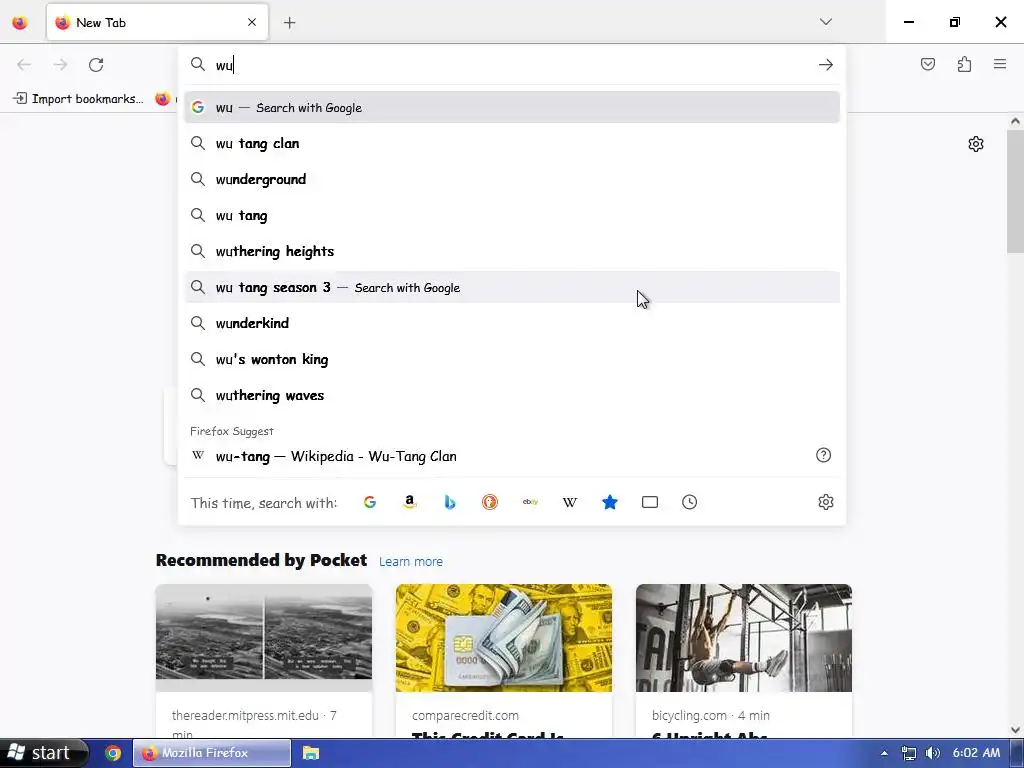Open volume control in system tray
This screenshot has height=768, width=1024.
pyautogui.click(x=933, y=753)
